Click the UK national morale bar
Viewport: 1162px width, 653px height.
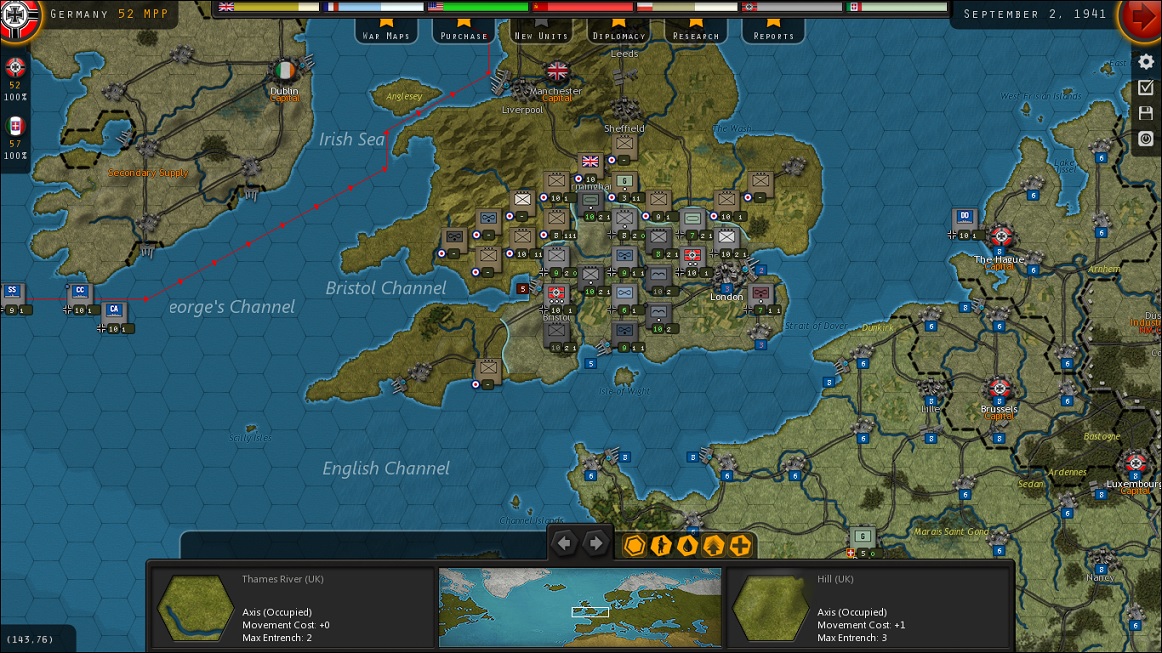(x=269, y=7)
